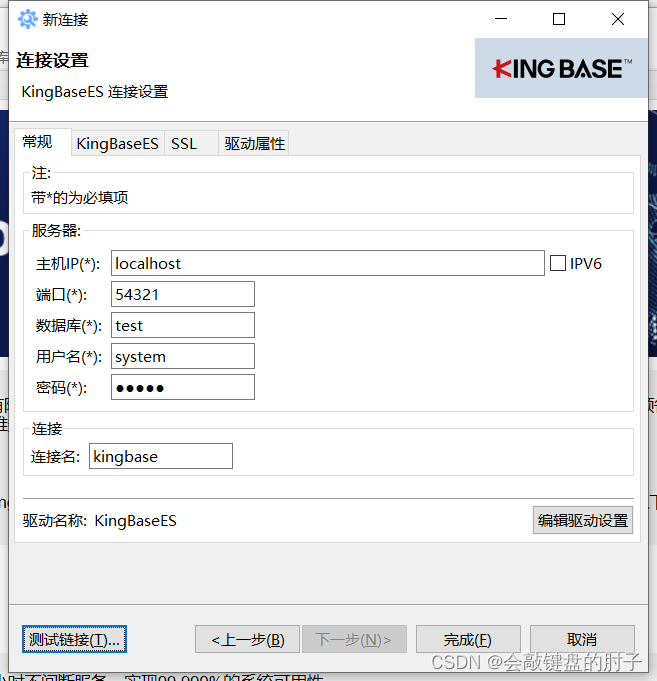
Task: Click the 编辑驱动设置 button
Action: coord(583,520)
